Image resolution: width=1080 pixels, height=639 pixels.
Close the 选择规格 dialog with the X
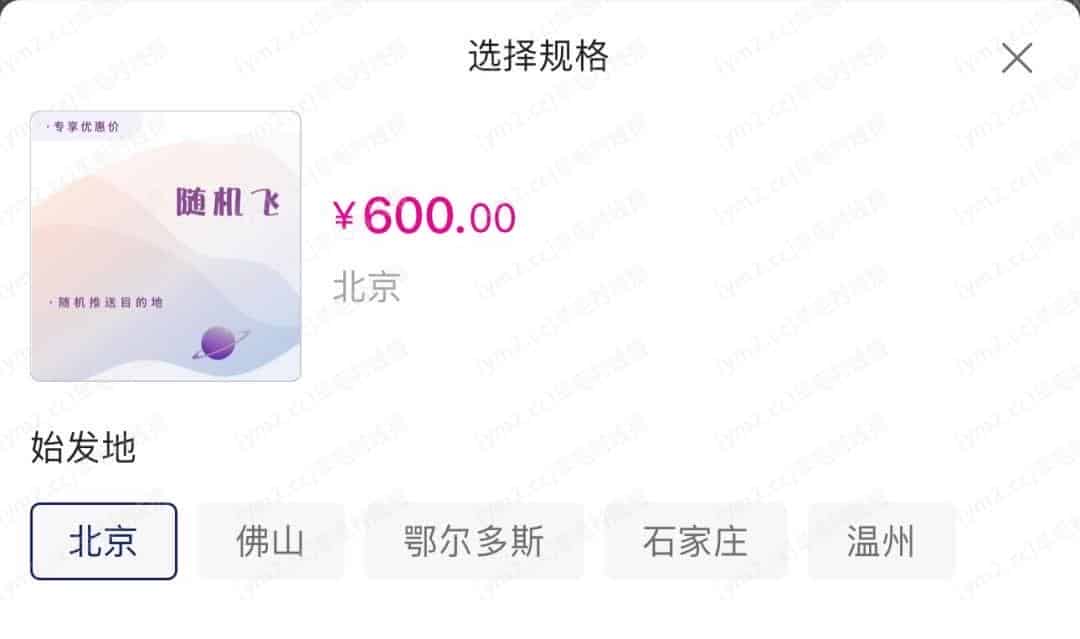click(1017, 58)
